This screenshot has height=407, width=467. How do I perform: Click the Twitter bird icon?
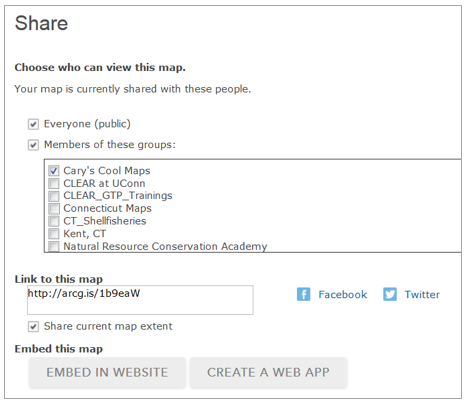click(x=390, y=294)
